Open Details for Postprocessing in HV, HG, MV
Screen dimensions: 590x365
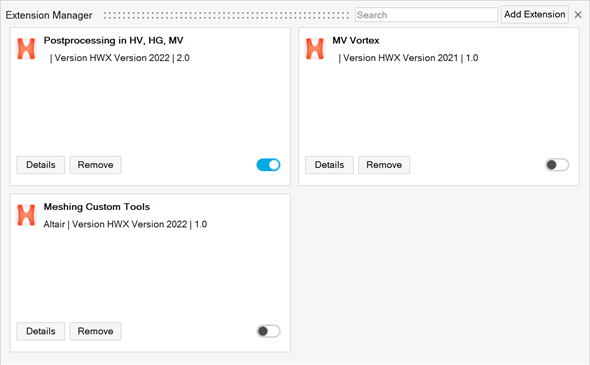(41, 165)
